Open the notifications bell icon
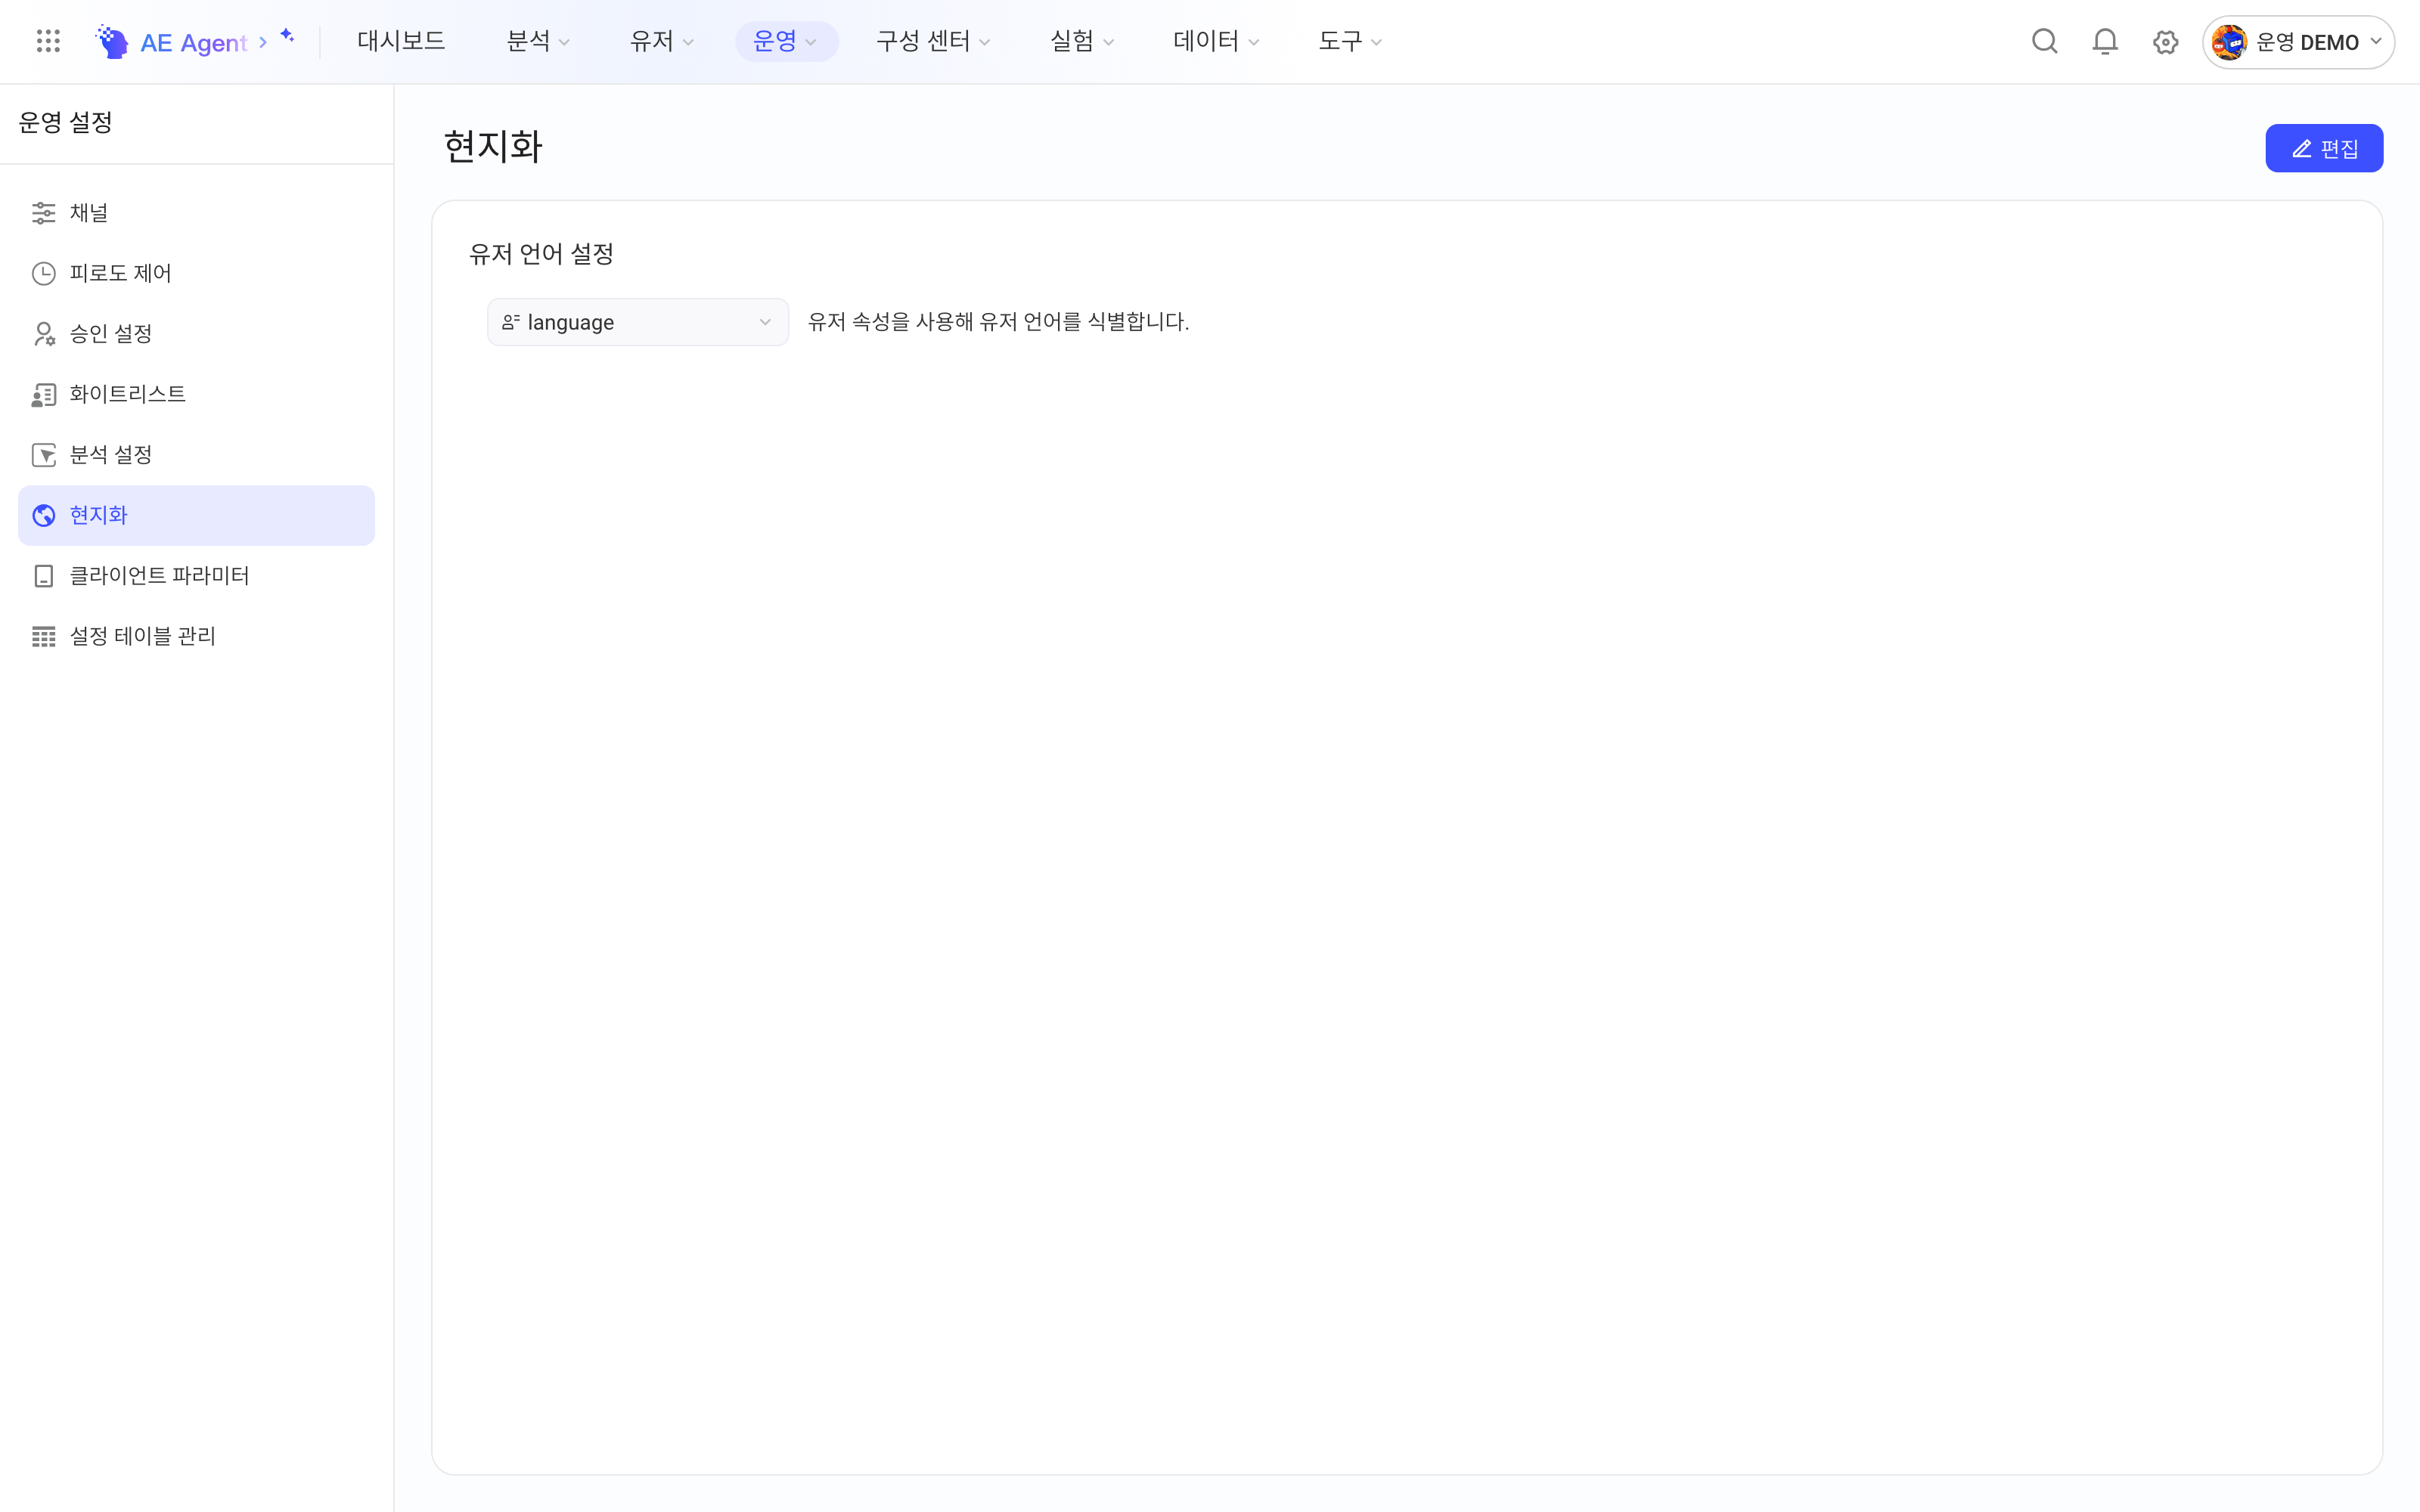The height and width of the screenshot is (1512, 2420). click(2105, 41)
